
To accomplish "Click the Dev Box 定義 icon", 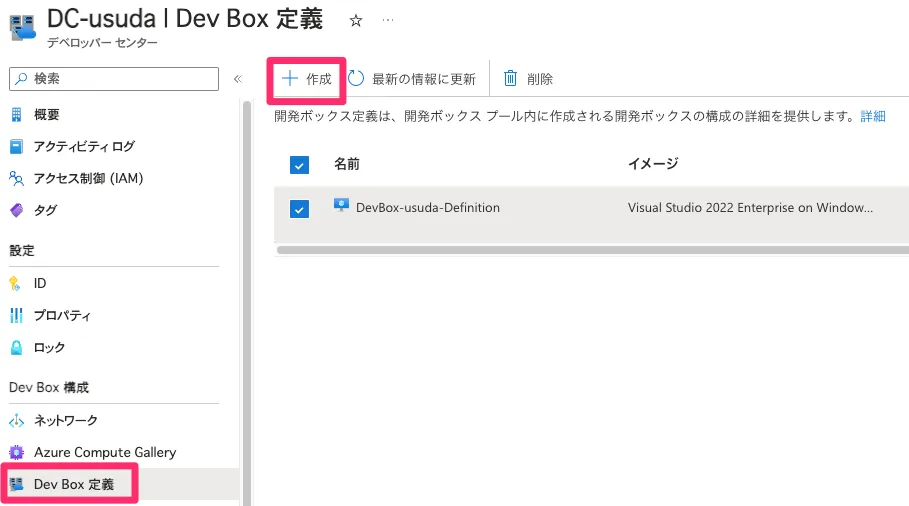I will point(17,484).
